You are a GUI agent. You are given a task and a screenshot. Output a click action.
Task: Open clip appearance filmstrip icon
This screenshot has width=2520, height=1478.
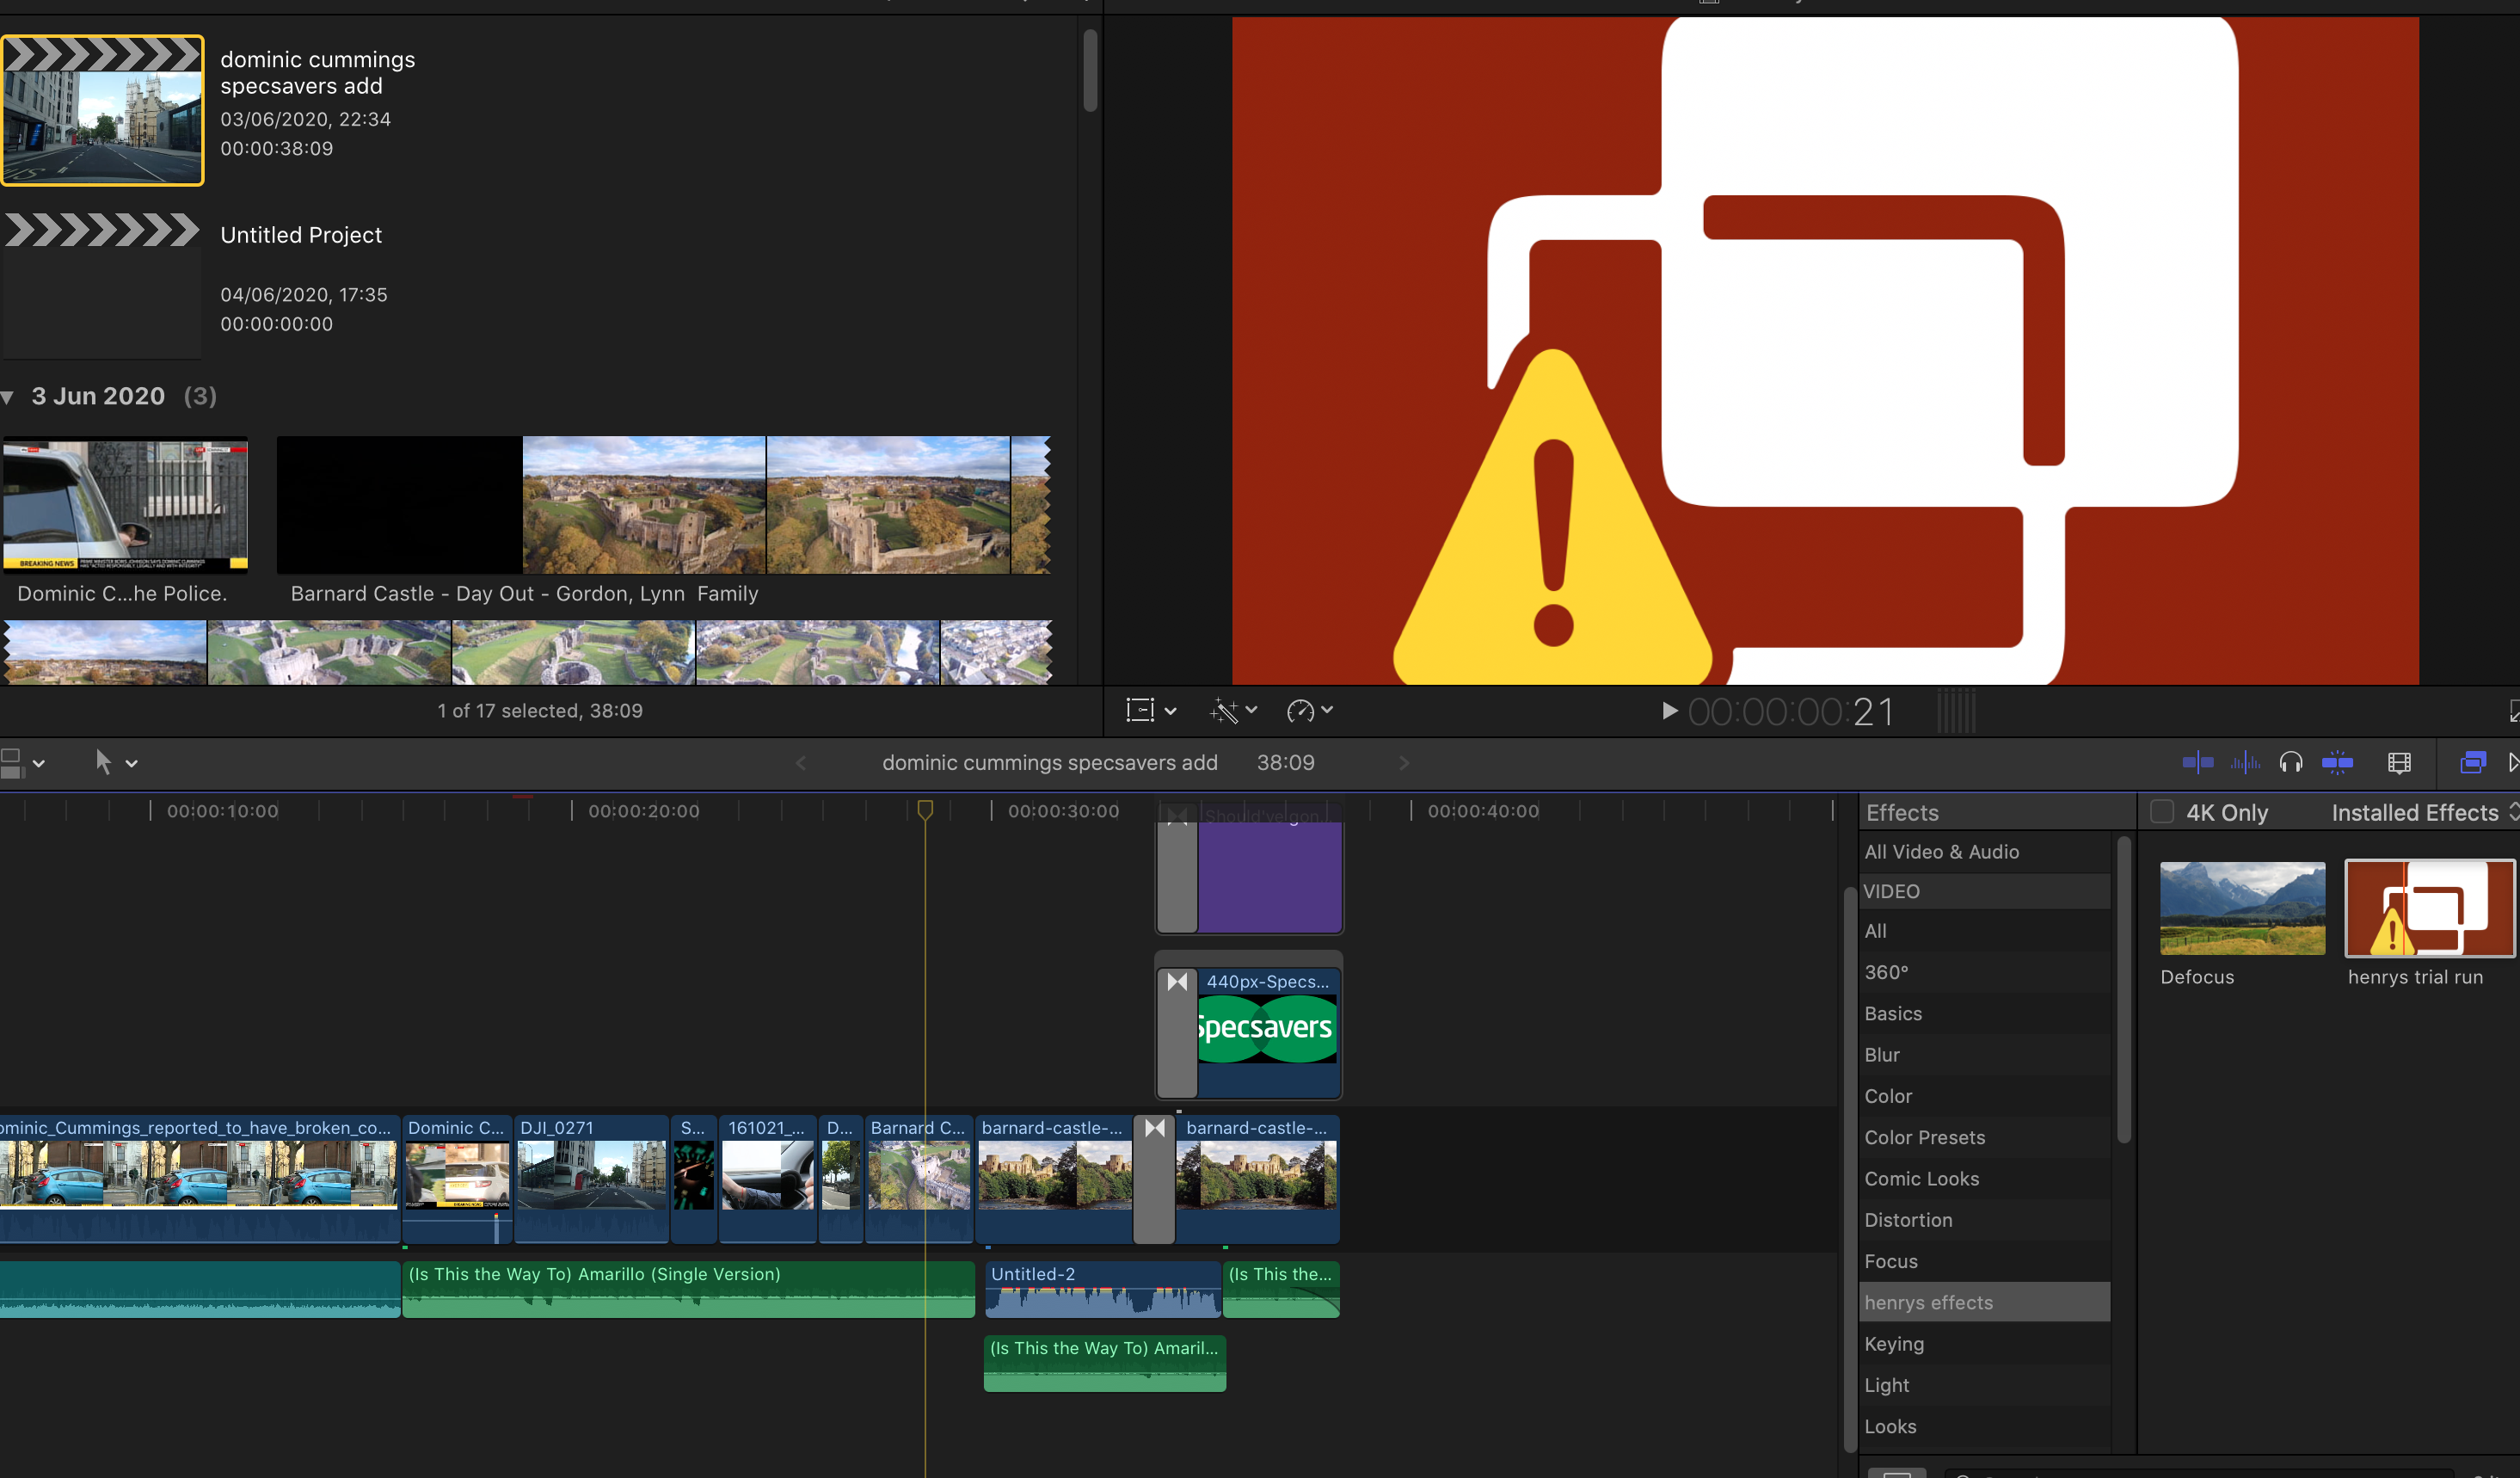point(2399,763)
